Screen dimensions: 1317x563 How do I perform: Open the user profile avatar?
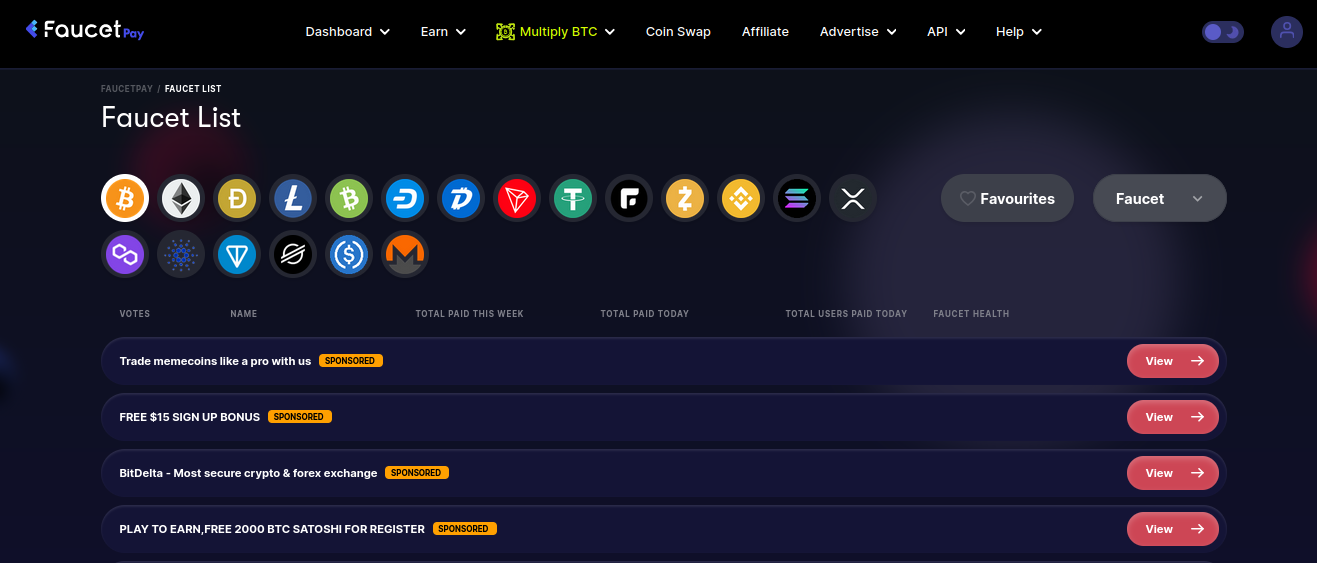1287,32
